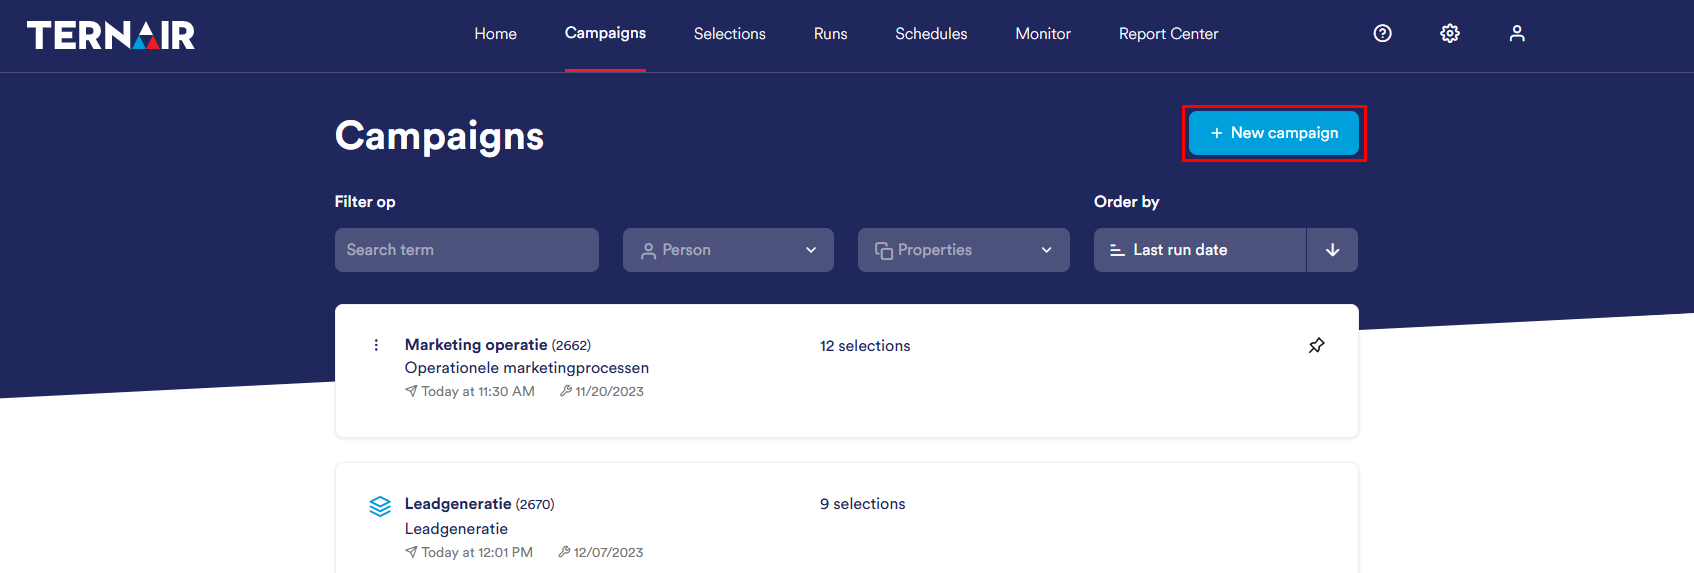
Task: Expand the Person filter dropdown
Action: (x=728, y=250)
